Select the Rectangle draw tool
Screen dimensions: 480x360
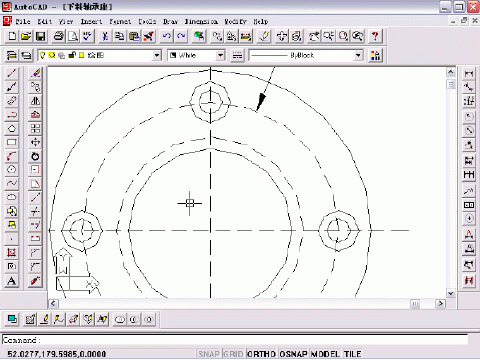[x=12, y=142]
